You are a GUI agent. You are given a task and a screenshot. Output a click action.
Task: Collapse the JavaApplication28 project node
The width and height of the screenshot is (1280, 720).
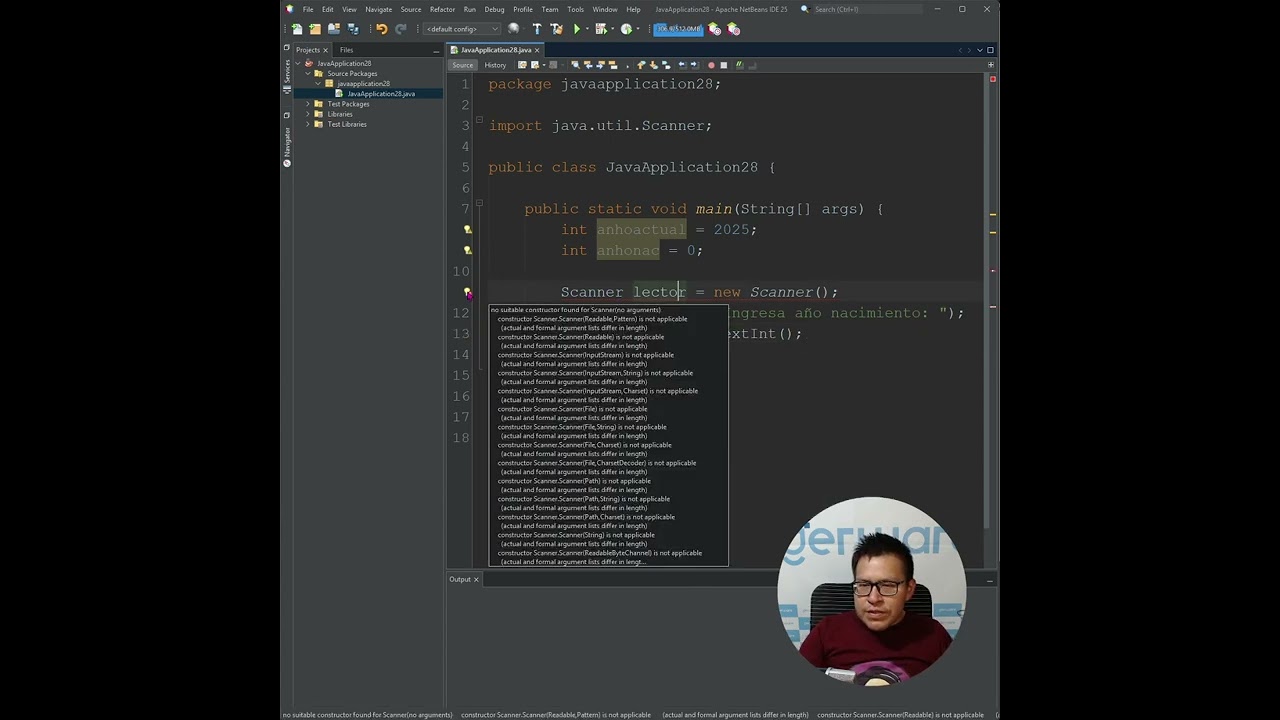297,64
